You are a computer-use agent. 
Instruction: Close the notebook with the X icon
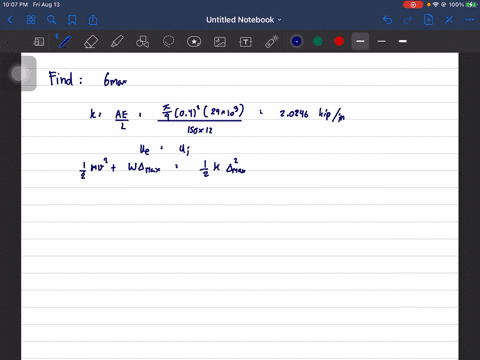point(449,20)
